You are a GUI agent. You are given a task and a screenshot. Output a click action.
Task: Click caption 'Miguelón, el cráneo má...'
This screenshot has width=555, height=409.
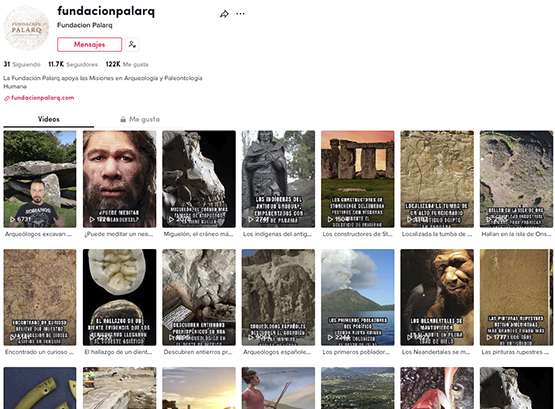tap(198, 234)
